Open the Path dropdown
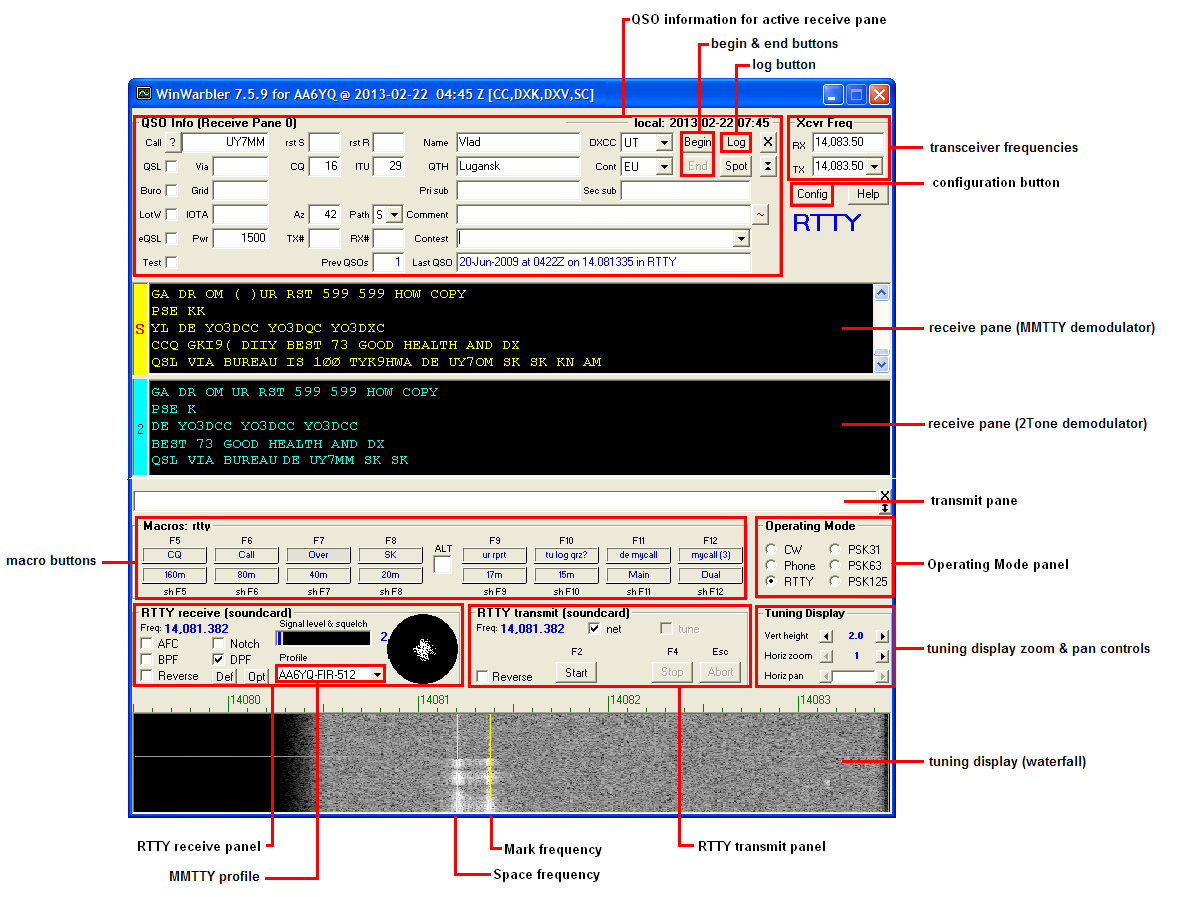1184x897 pixels. pos(394,215)
